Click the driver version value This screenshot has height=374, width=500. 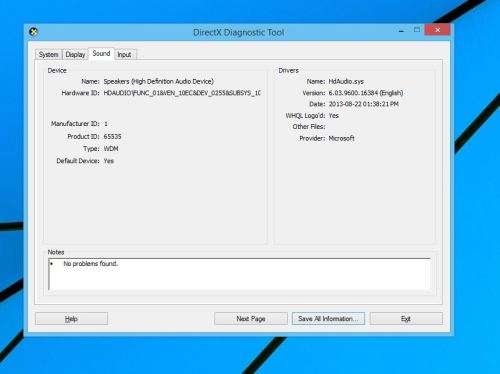click(366, 93)
